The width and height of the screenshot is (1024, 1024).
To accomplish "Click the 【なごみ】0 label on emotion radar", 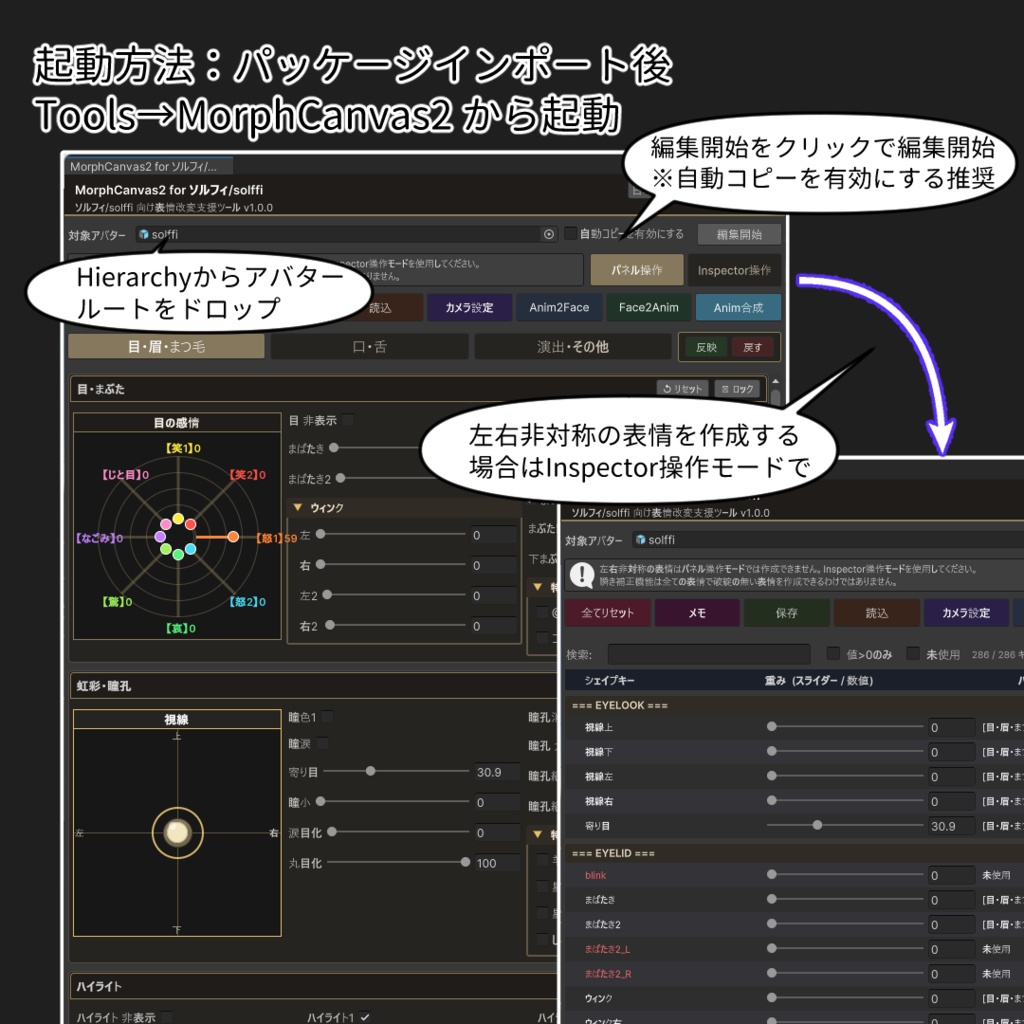I will (99, 538).
